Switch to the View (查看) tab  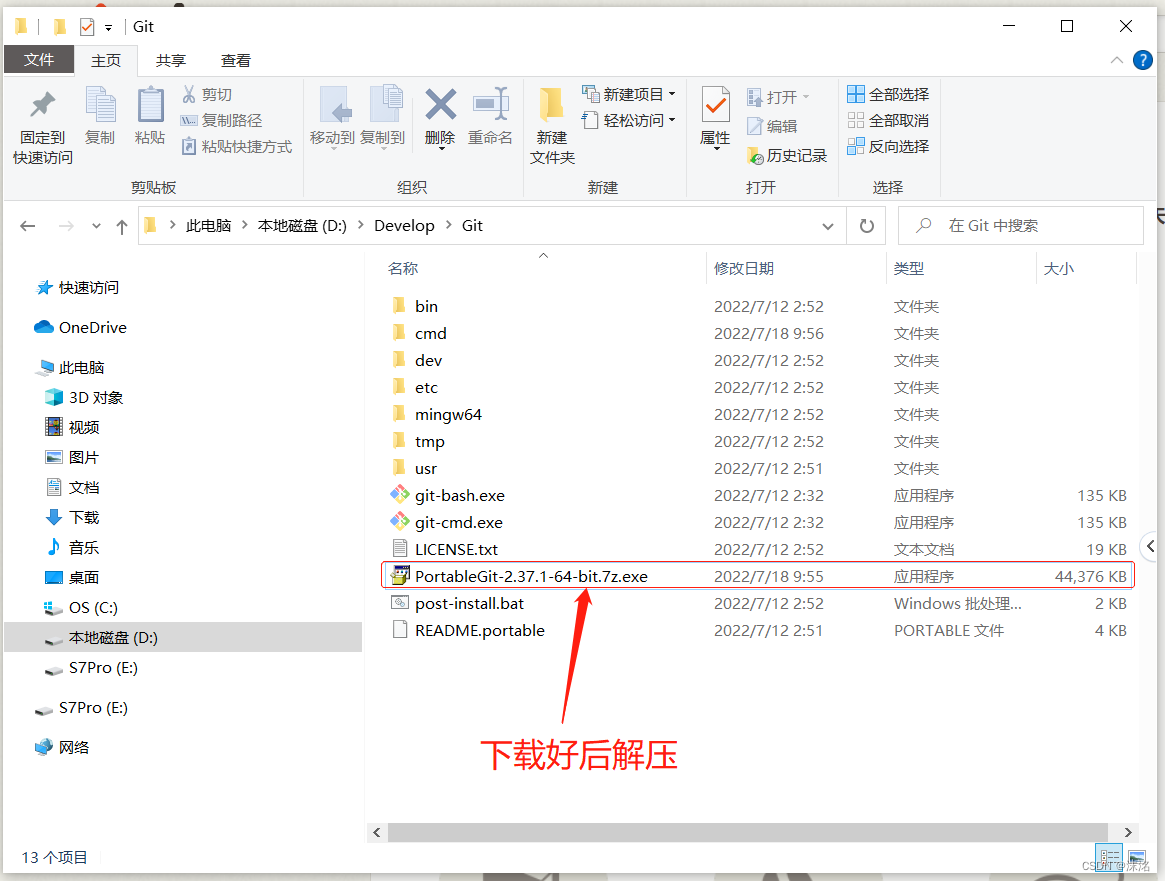point(236,60)
